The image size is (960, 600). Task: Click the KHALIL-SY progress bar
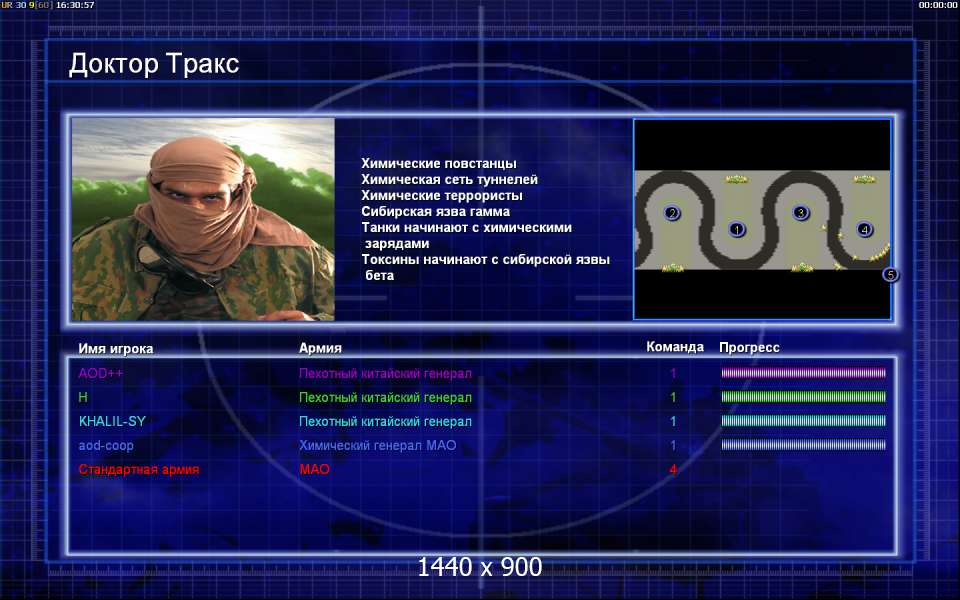(x=803, y=421)
